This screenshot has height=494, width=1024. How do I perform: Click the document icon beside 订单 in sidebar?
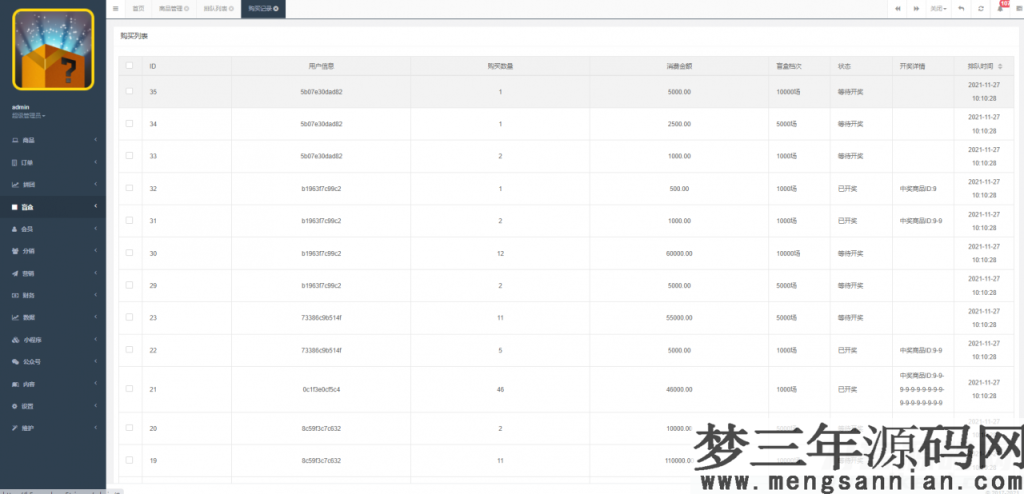[15, 163]
